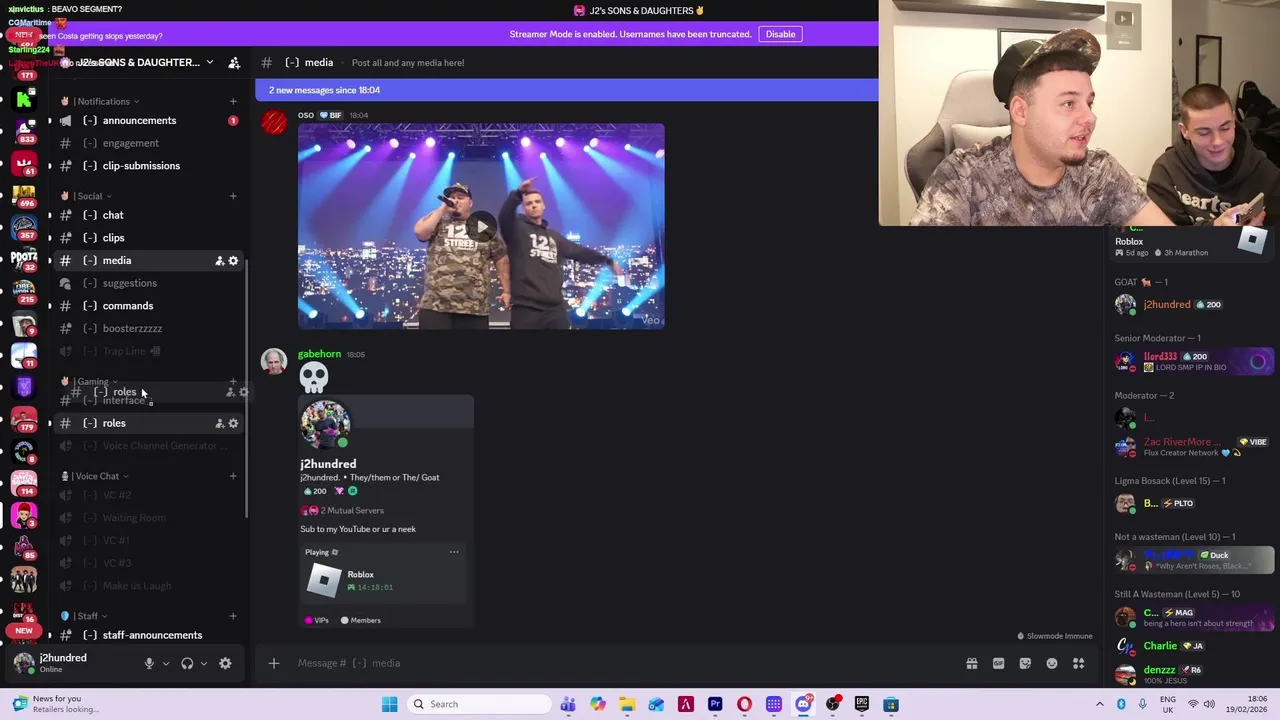Open headphone output options arrow
This screenshot has width=1280, height=720.
tap(204, 663)
